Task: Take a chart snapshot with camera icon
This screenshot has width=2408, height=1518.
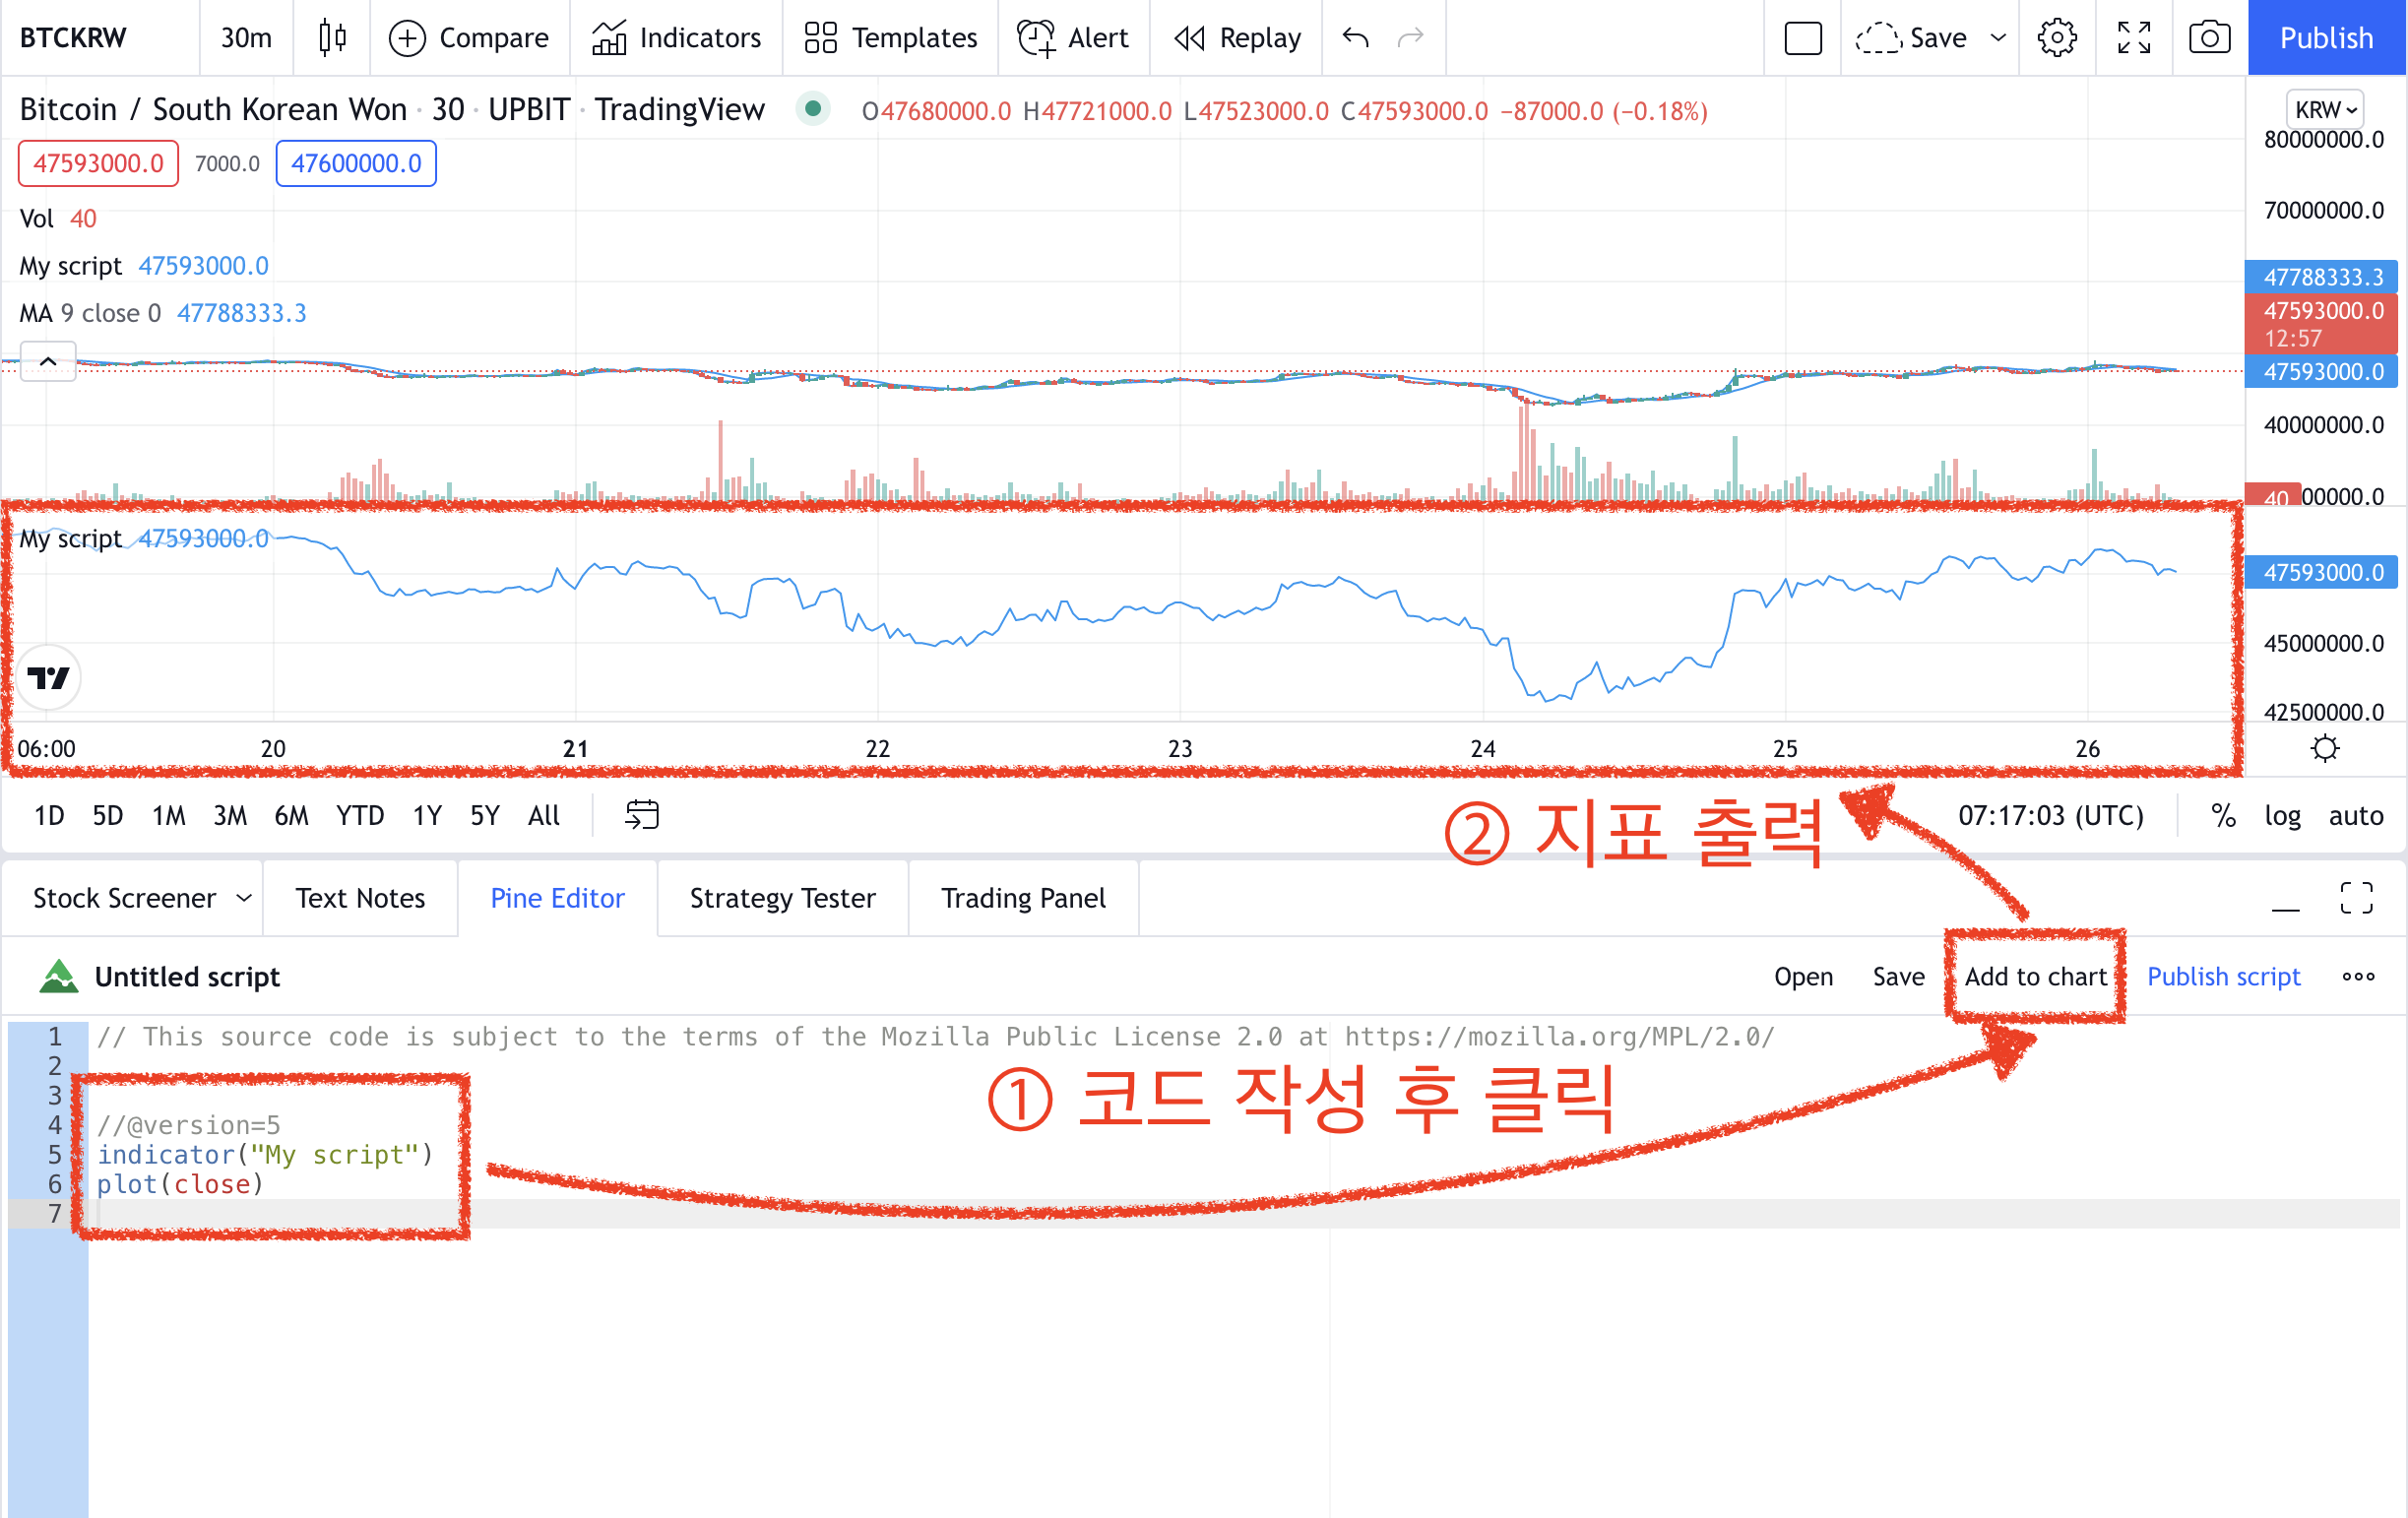Action: click(x=2208, y=38)
